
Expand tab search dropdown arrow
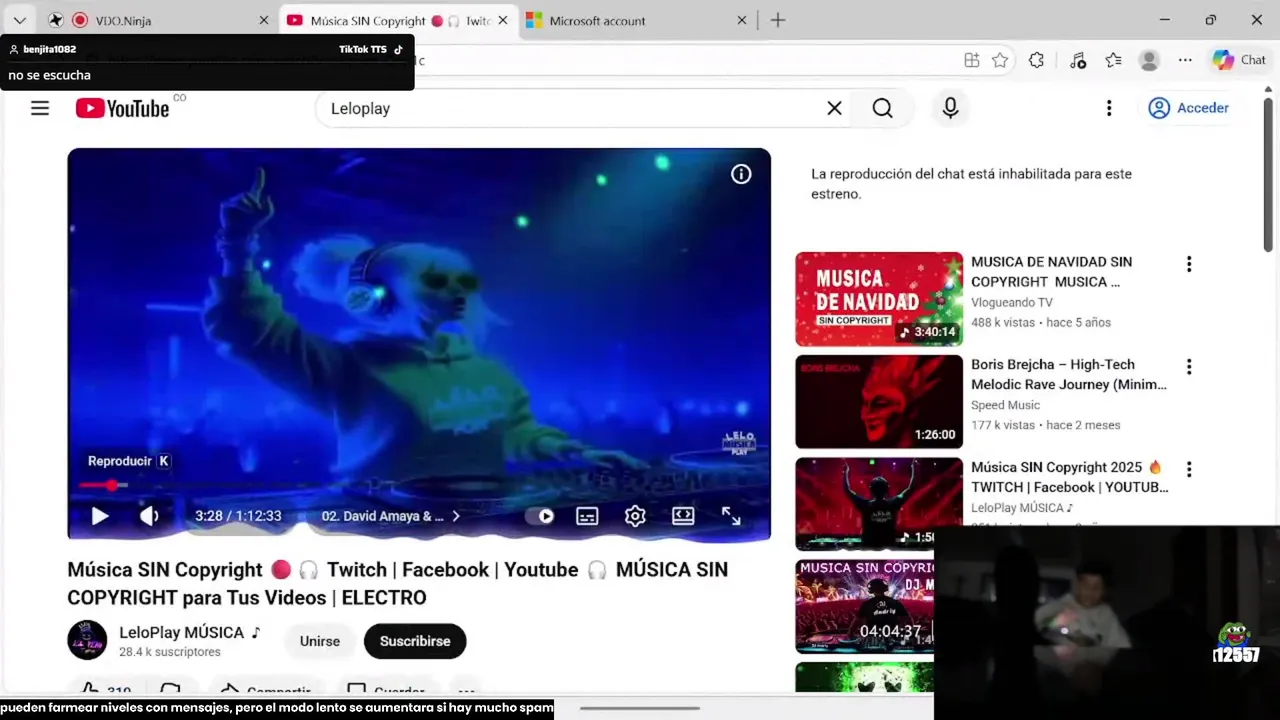[19, 20]
